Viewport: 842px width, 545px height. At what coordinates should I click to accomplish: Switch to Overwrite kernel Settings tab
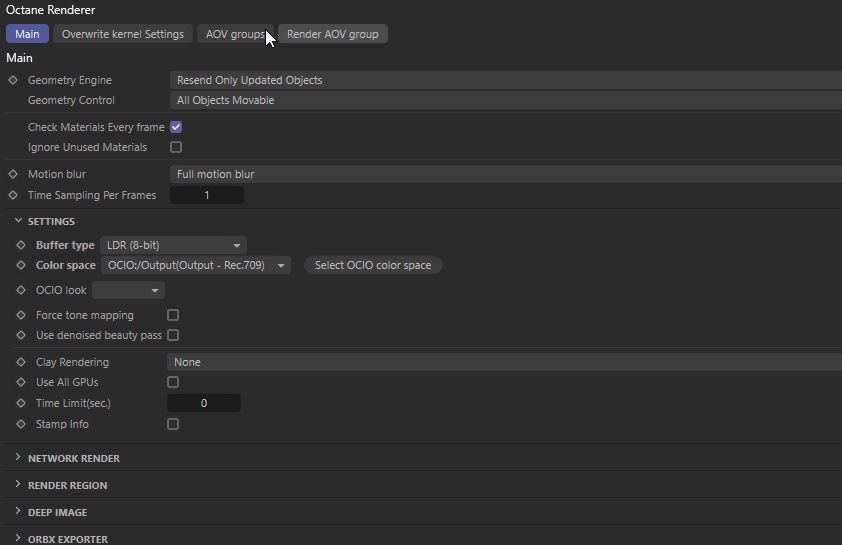(x=122, y=34)
